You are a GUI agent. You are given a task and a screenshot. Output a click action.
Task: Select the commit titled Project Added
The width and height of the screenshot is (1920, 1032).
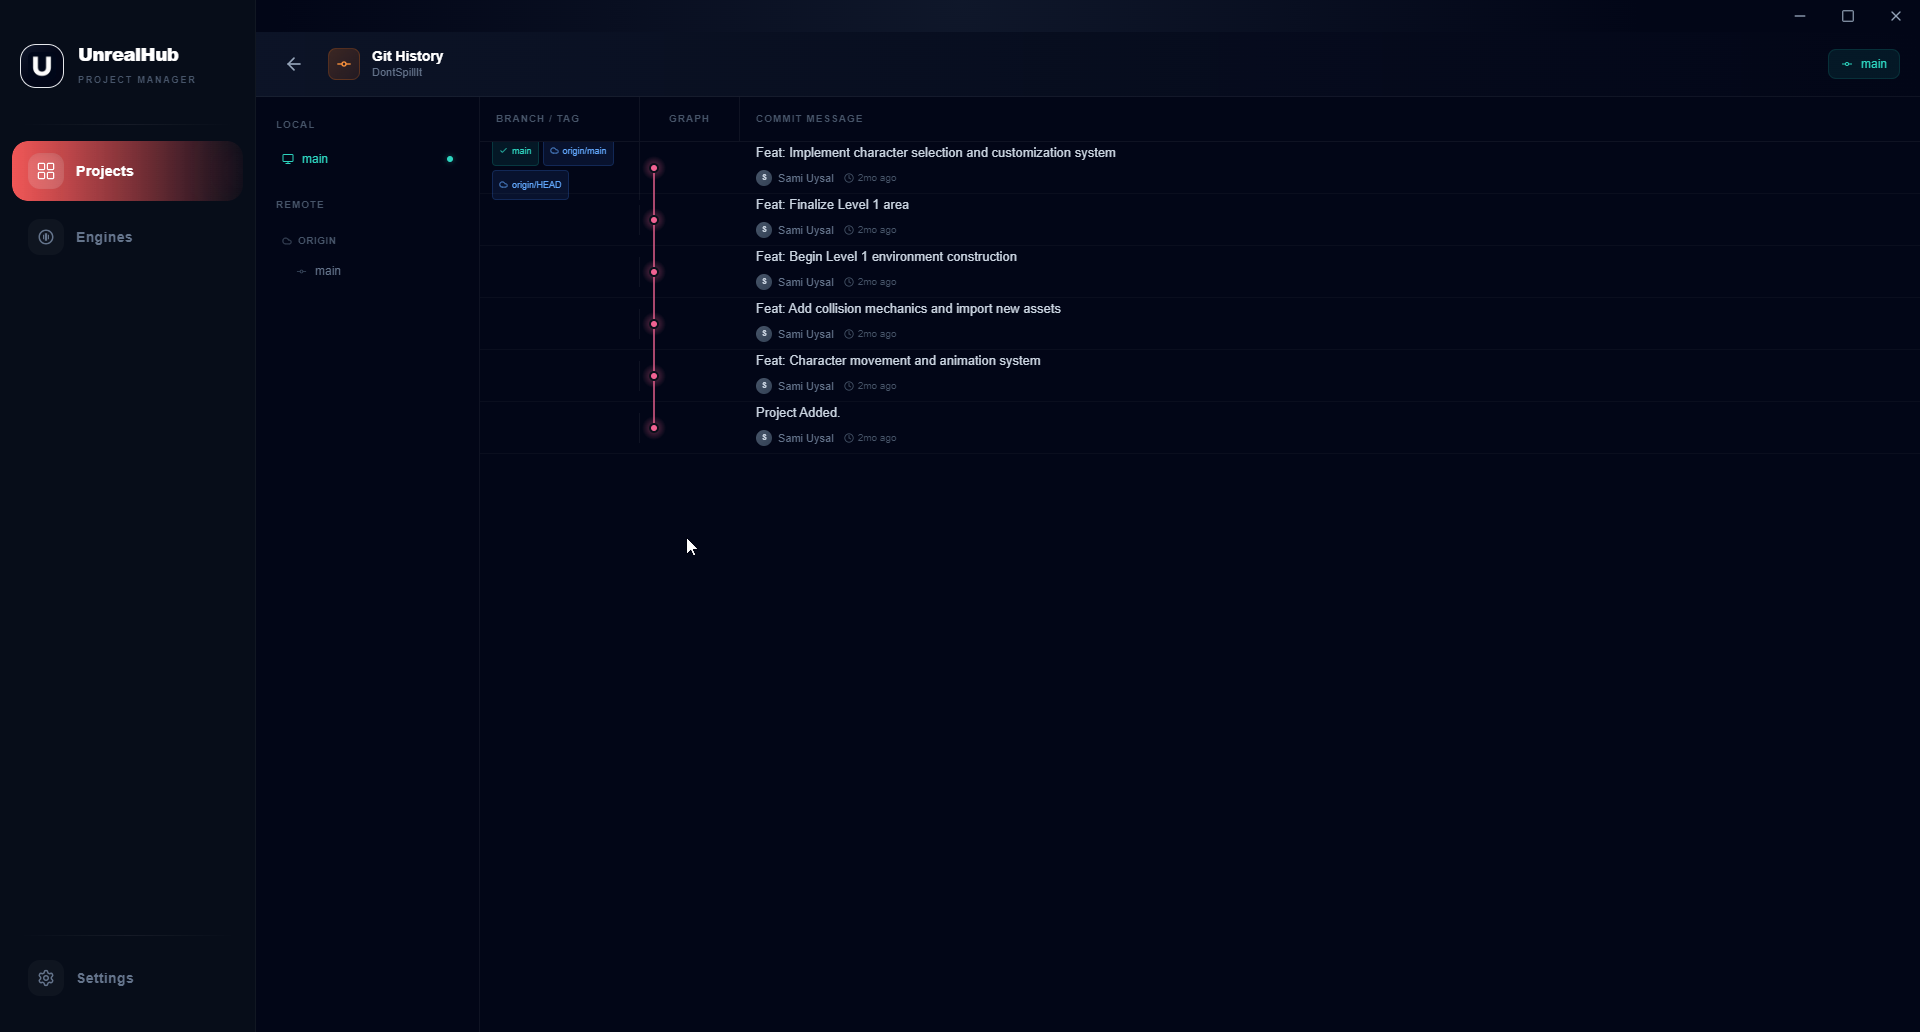click(797, 412)
